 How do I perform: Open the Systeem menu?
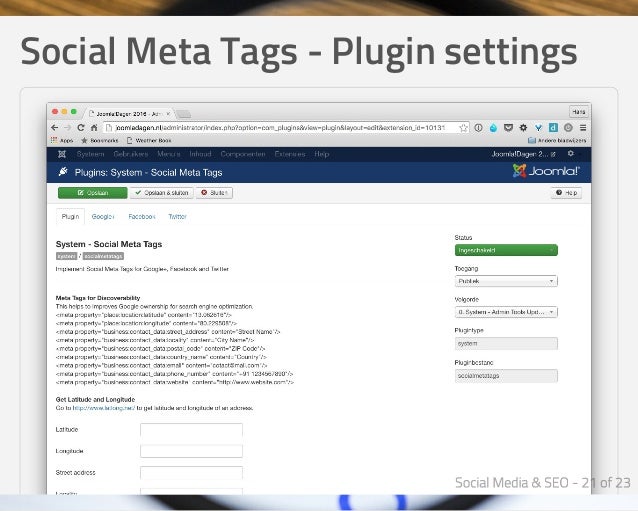[90, 154]
